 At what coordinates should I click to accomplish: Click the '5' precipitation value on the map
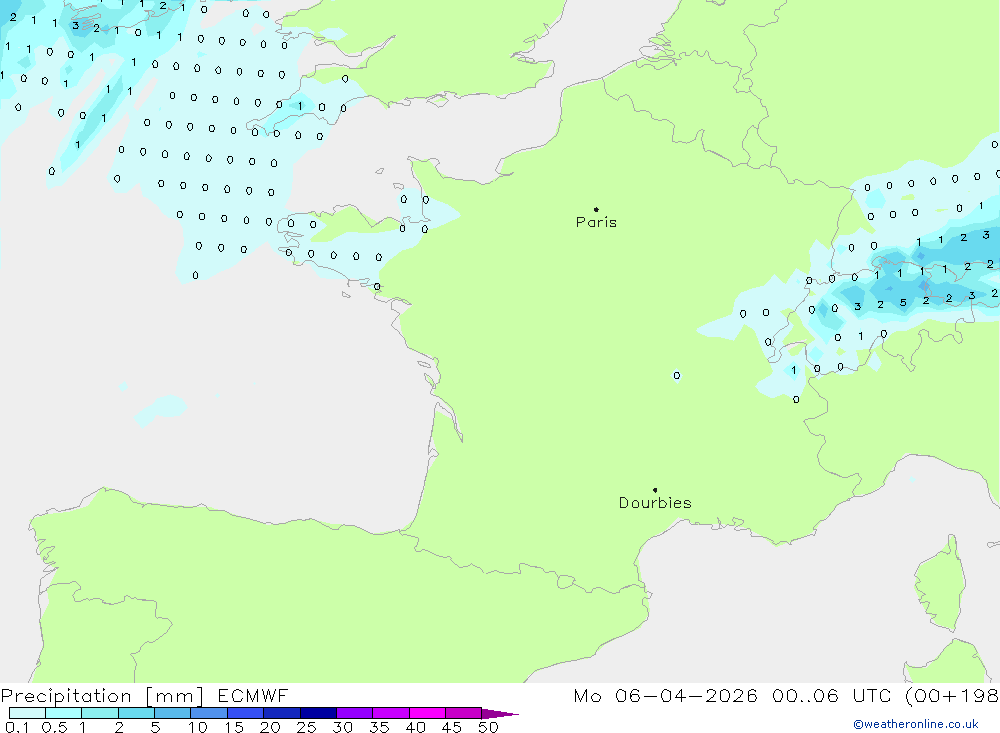pos(903,302)
